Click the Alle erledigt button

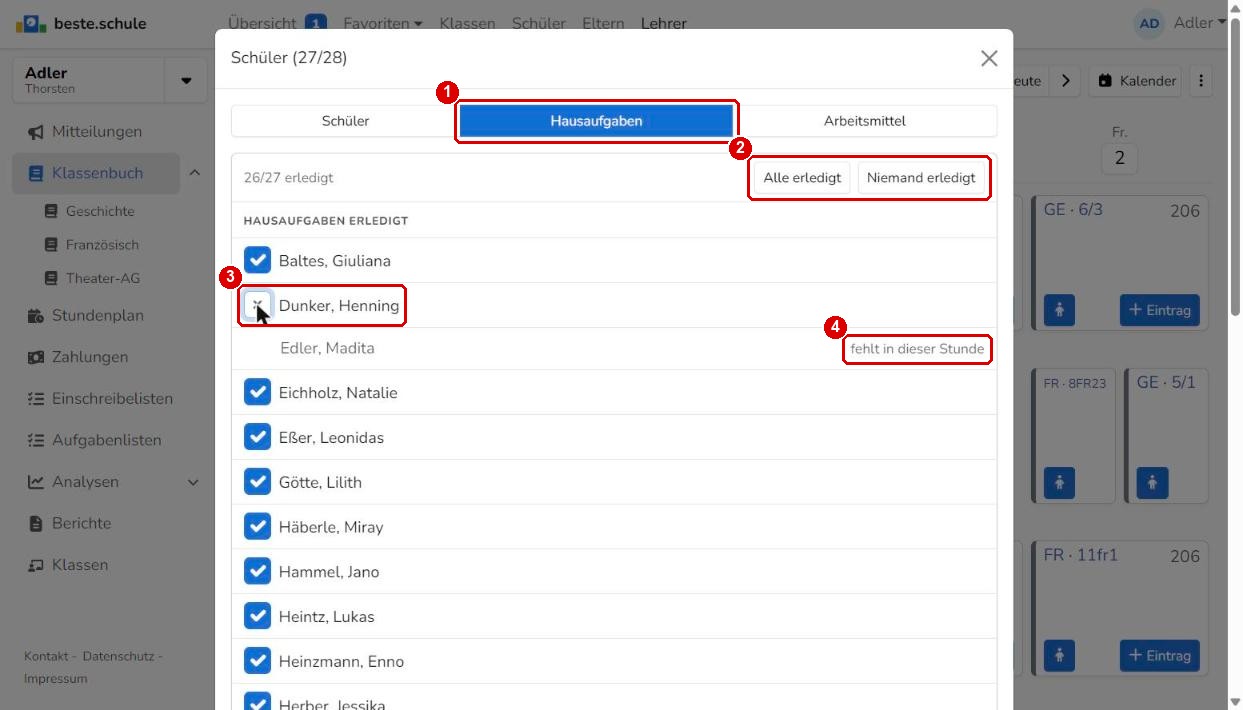pos(802,178)
